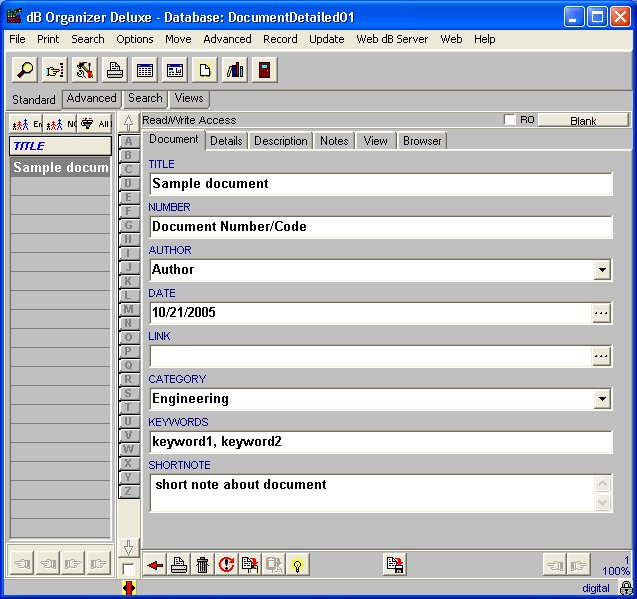This screenshot has height=599, width=637.
Task: Select the Sample document list row
Action: click(x=60, y=167)
